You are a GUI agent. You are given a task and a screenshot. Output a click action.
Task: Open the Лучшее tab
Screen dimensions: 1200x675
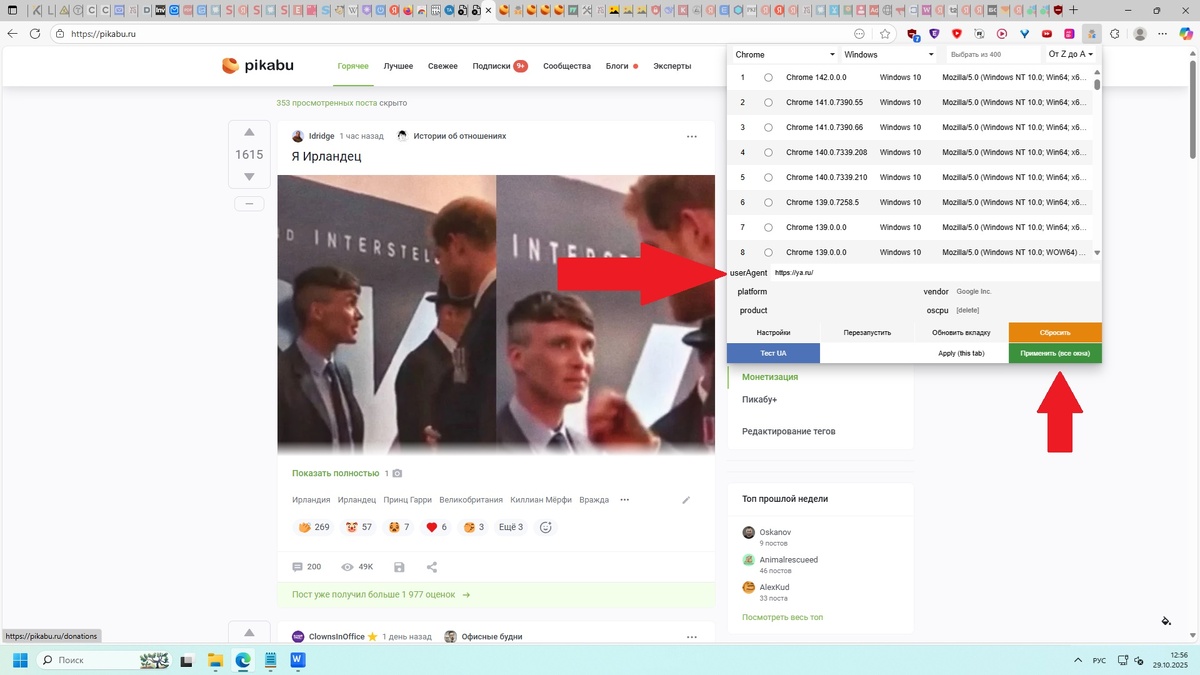[x=399, y=66]
